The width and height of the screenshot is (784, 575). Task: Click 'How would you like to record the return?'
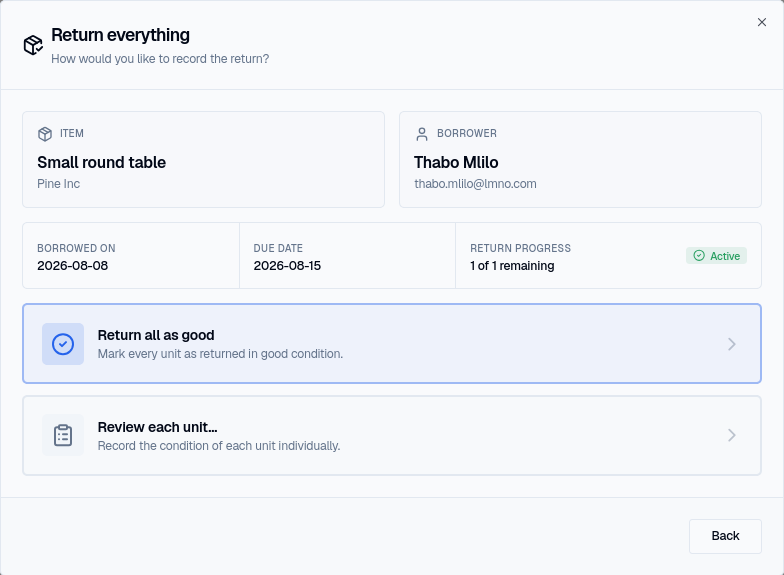160,58
